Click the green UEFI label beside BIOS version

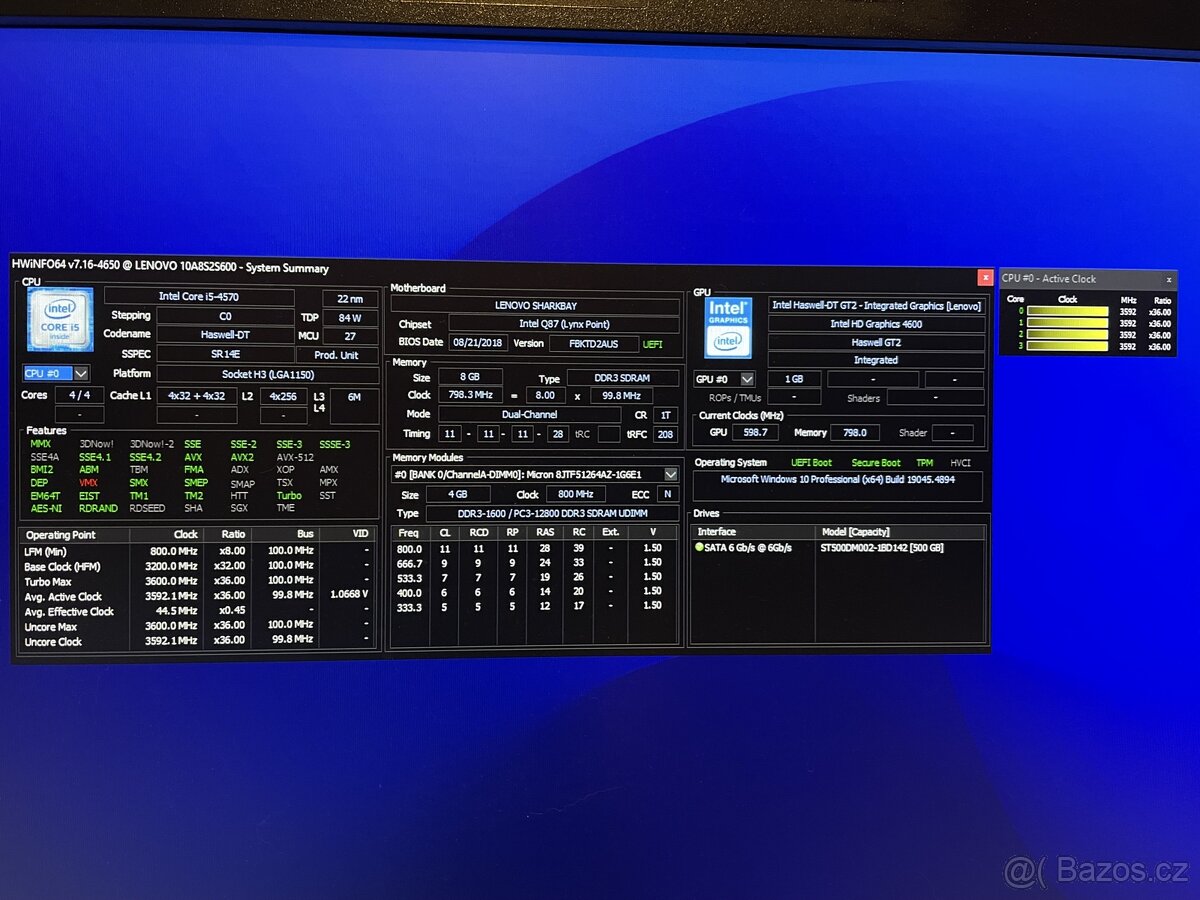655,343
